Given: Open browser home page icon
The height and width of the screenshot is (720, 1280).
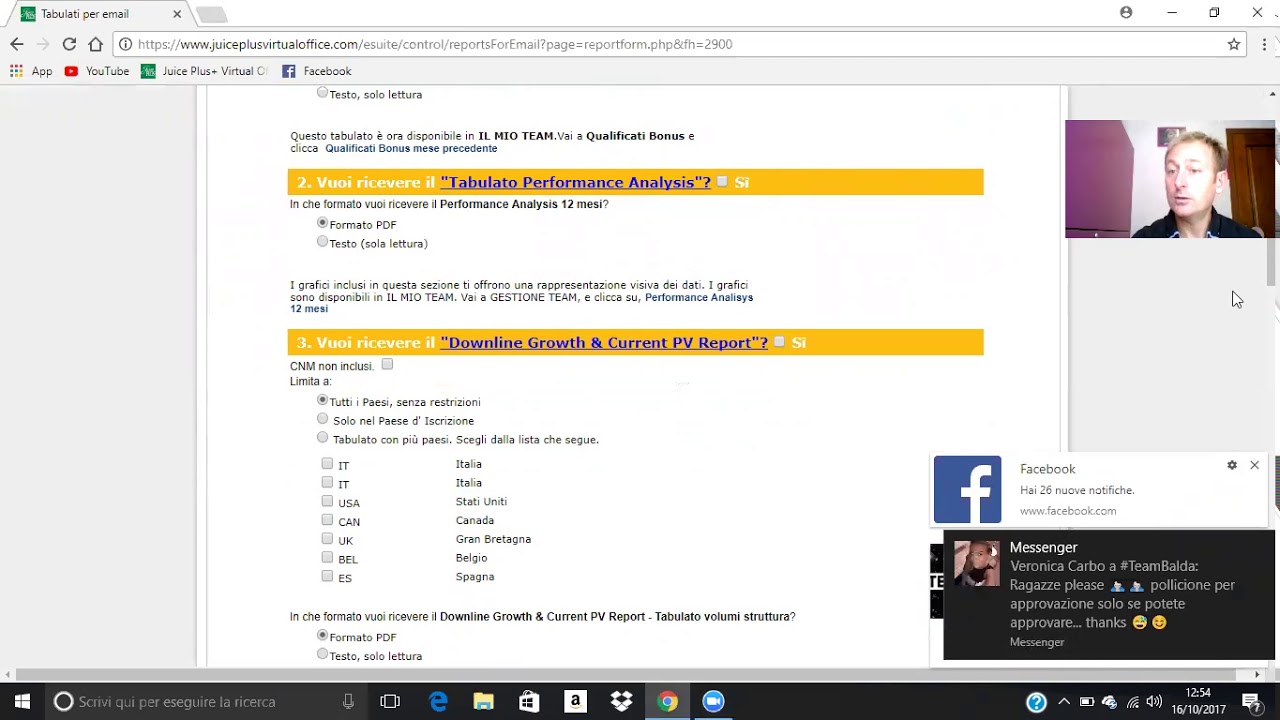Looking at the screenshot, I should (95, 44).
